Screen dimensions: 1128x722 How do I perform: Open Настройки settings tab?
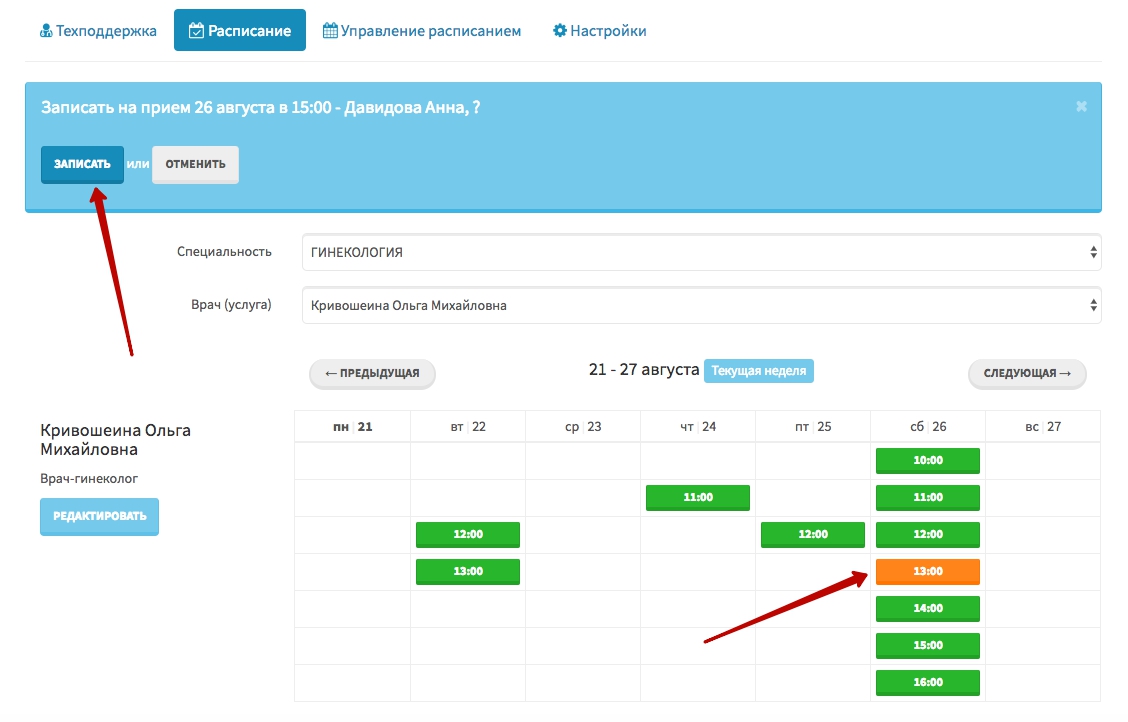[x=599, y=31]
